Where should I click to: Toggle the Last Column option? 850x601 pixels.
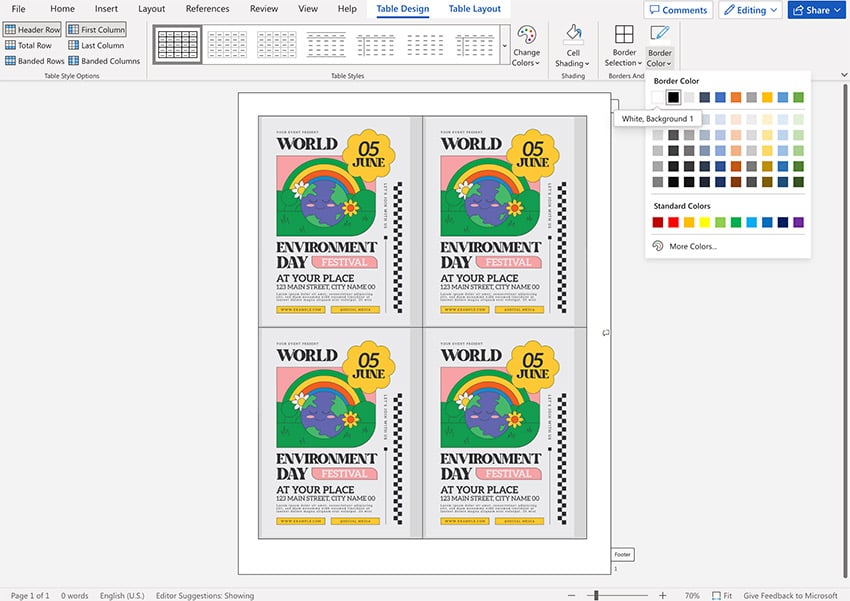96,45
